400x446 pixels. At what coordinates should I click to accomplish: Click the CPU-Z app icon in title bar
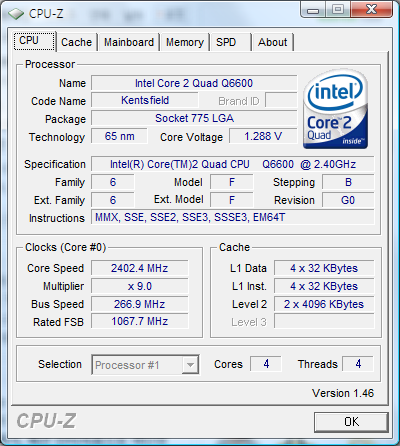16,14
